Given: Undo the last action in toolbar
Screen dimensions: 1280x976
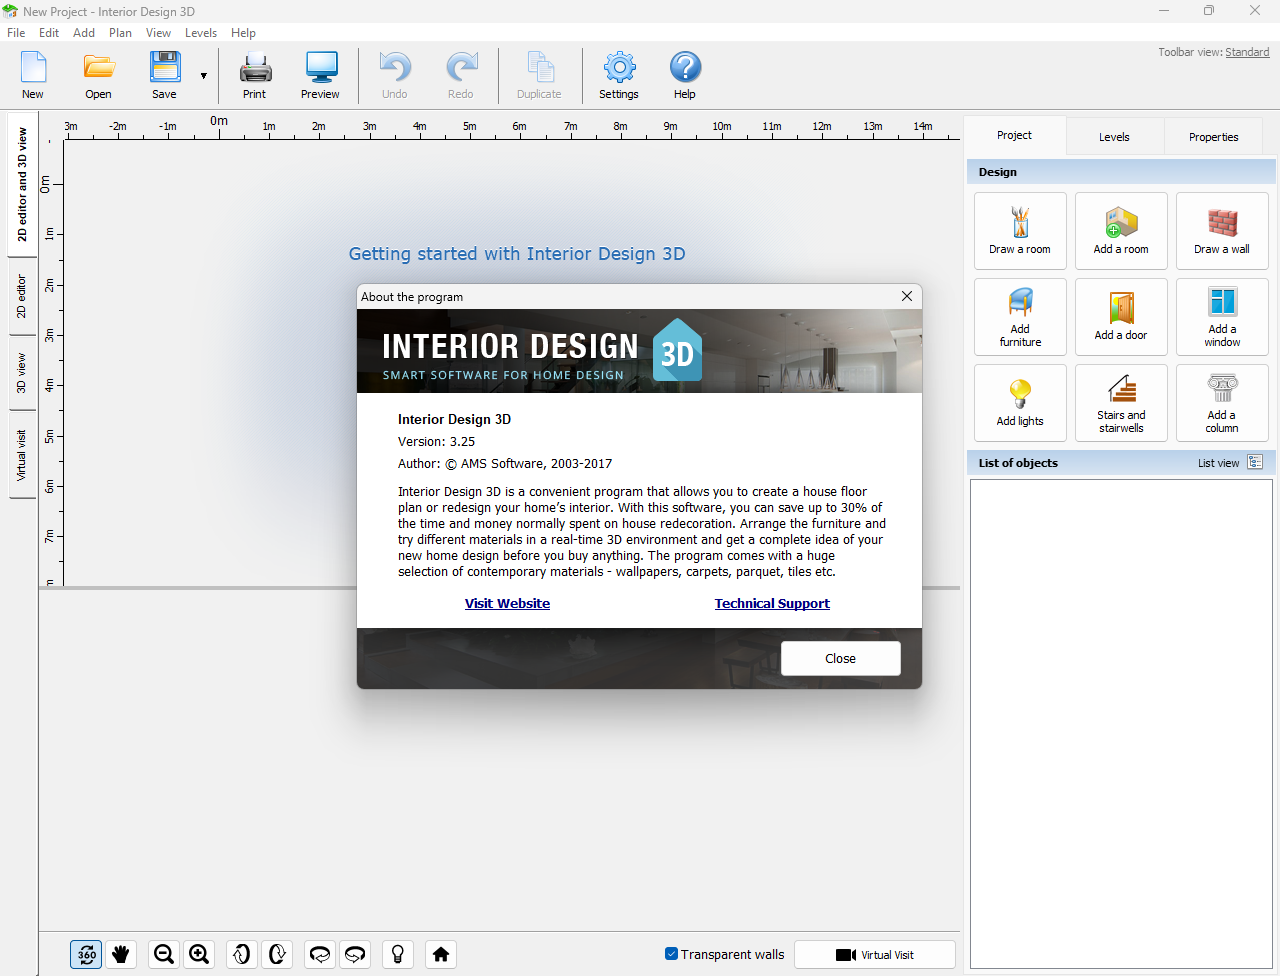Looking at the screenshot, I should tap(395, 76).
